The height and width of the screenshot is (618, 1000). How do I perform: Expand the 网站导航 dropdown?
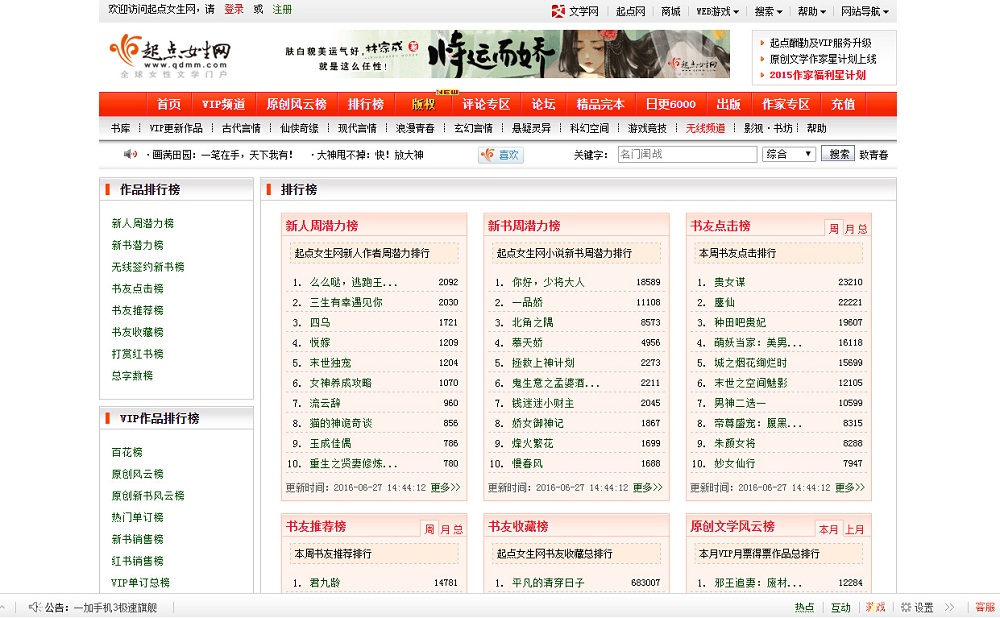click(865, 11)
